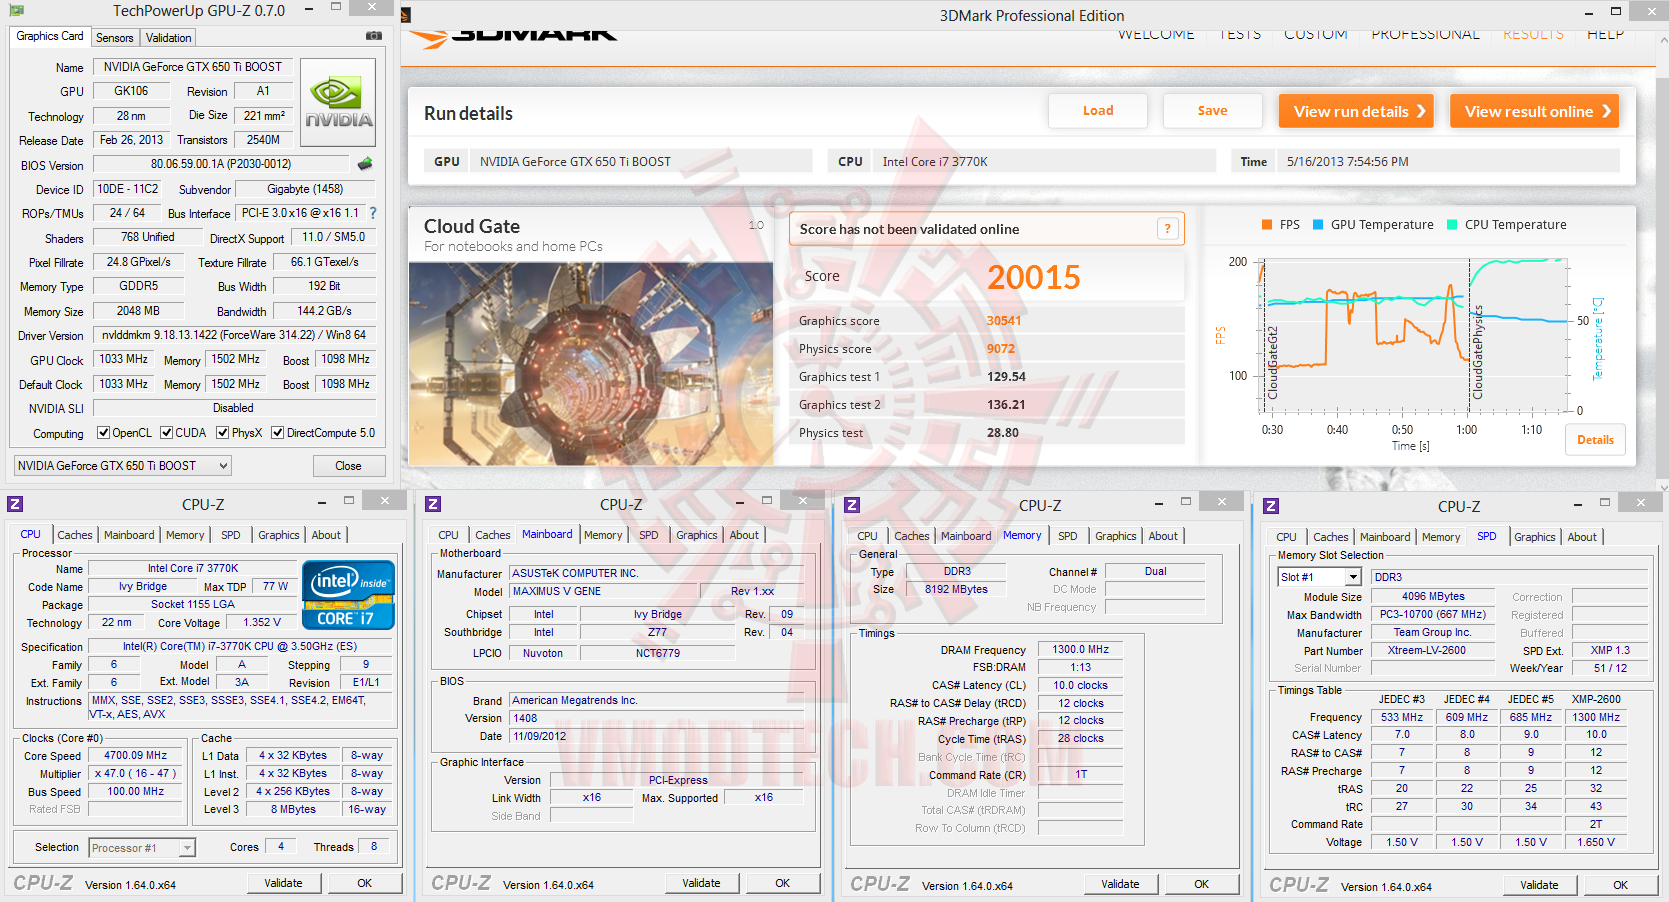
Task: Click the NVIDIA logo in GPU-Z
Action: 338,103
